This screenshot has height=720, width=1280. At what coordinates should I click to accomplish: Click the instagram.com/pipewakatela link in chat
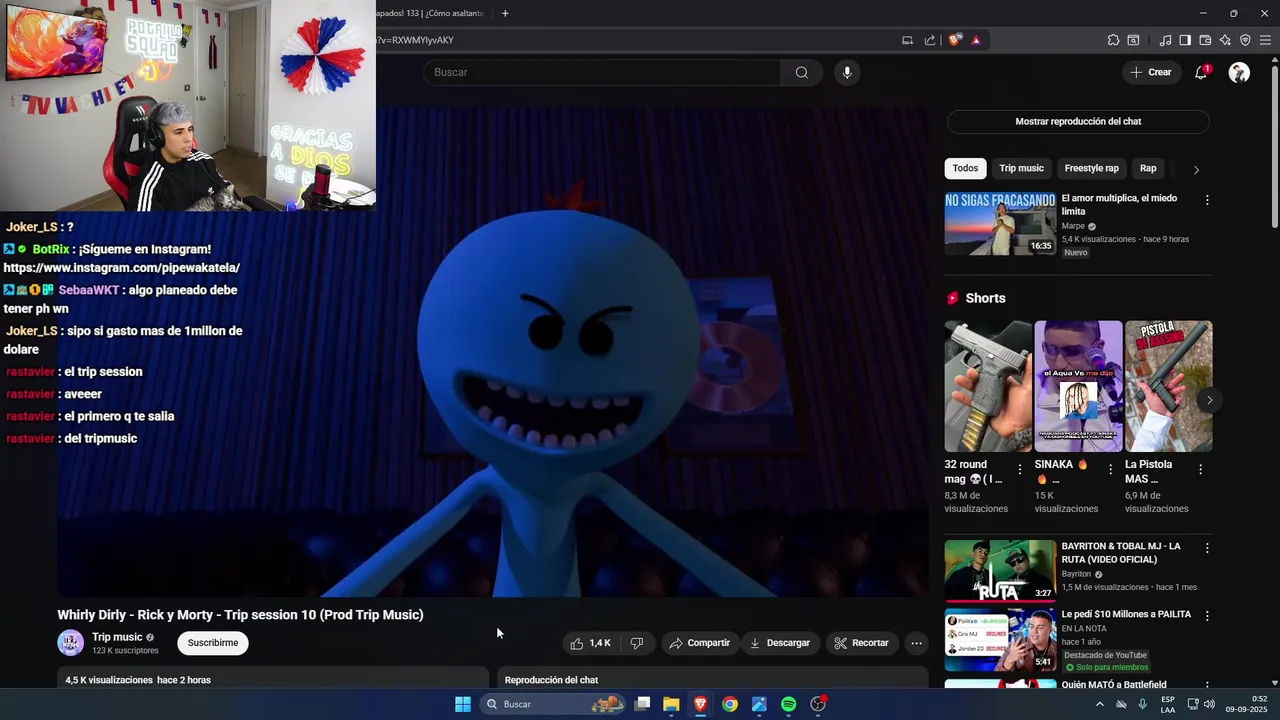coord(121,268)
